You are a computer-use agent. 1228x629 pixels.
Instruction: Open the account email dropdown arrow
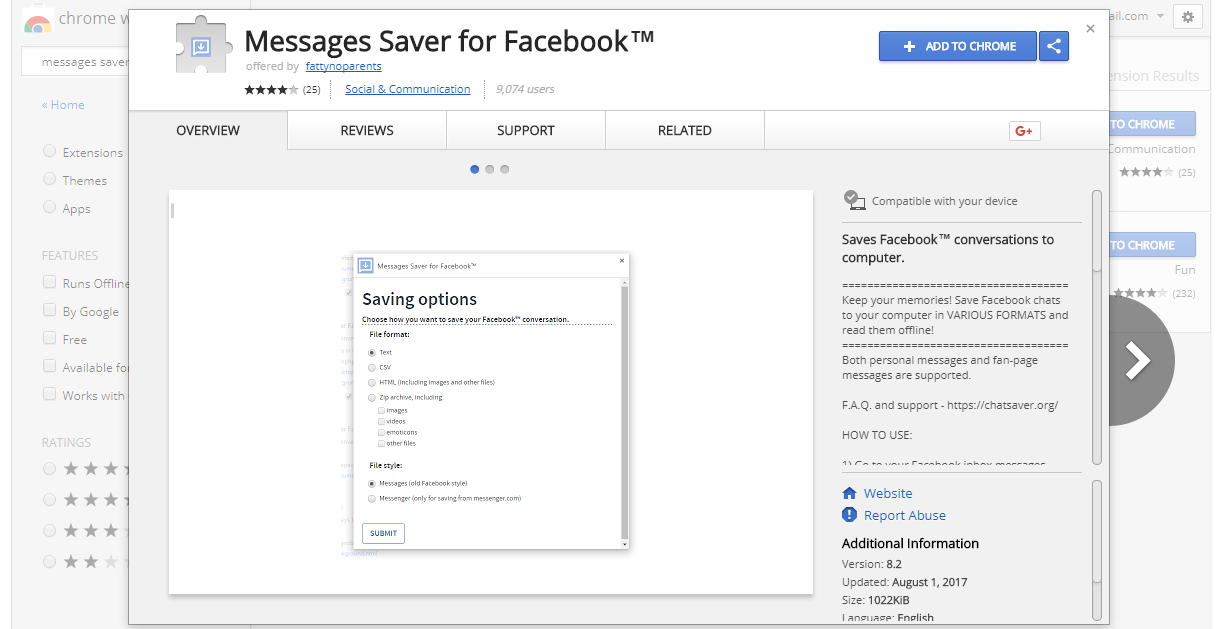coord(1160,17)
